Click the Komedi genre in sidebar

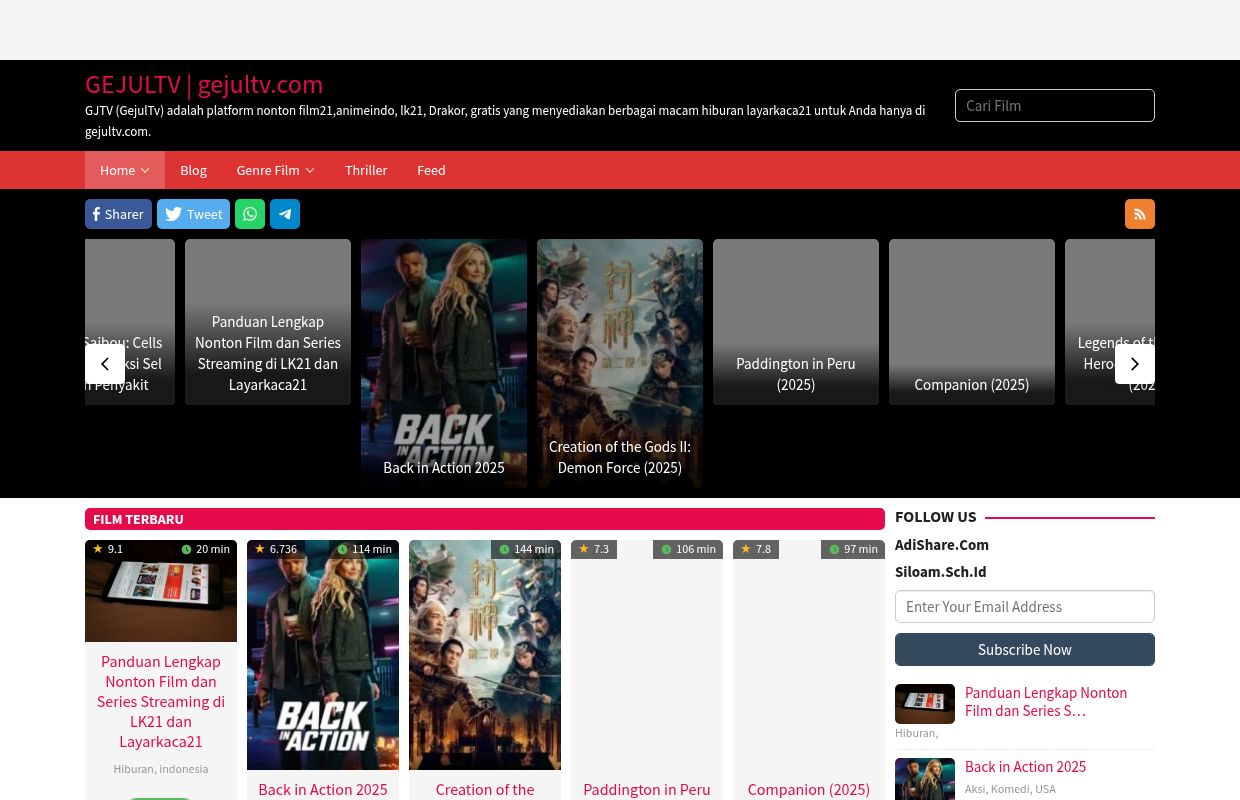pos(1011,789)
